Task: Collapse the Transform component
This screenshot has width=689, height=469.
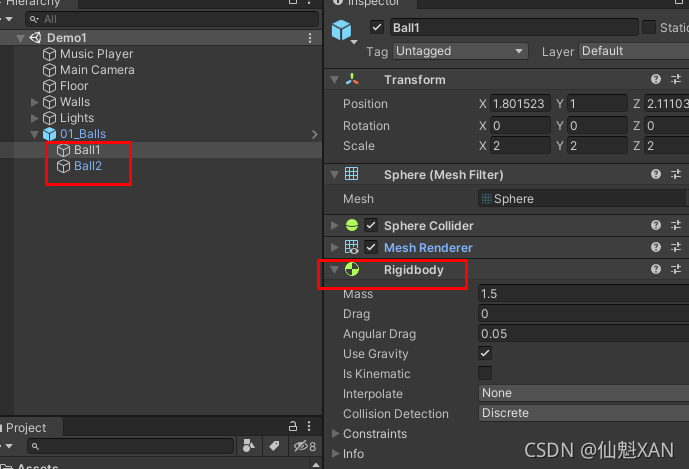Action: [x=334, y=80]
